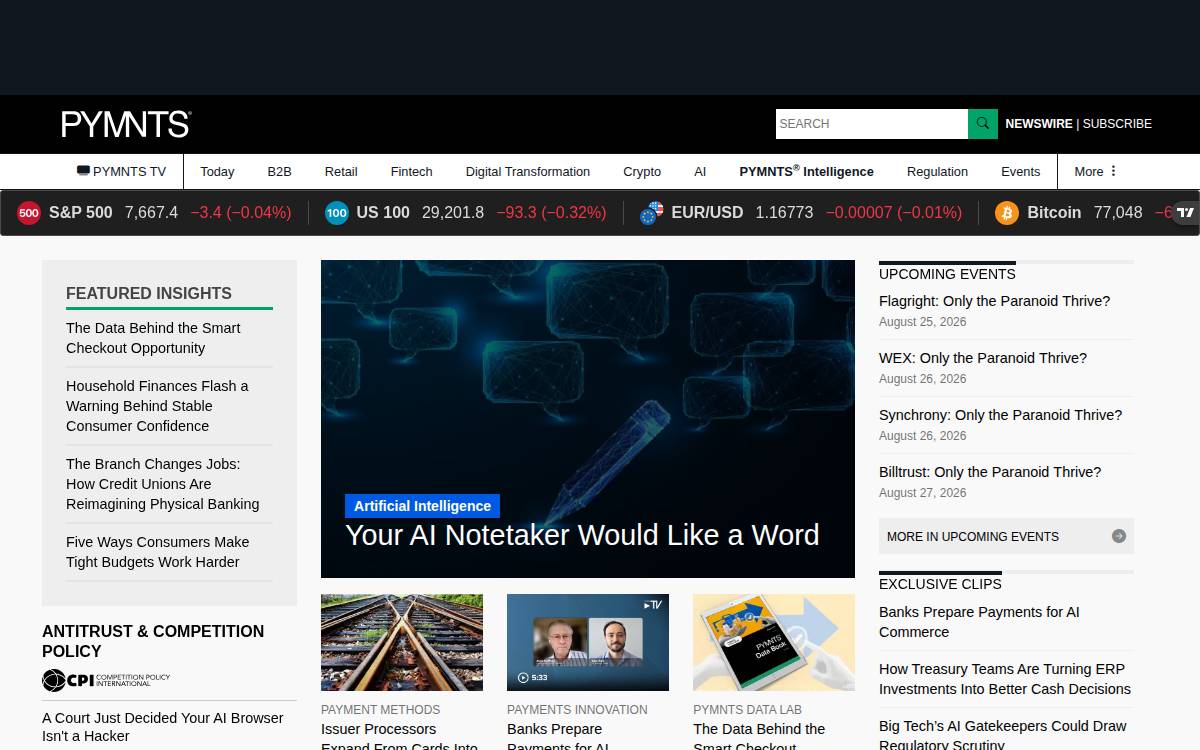Screen dimensions: 1200x750
Task: Click the UPCOMING EVENTS heading
Action: click(x=947, y=274)
